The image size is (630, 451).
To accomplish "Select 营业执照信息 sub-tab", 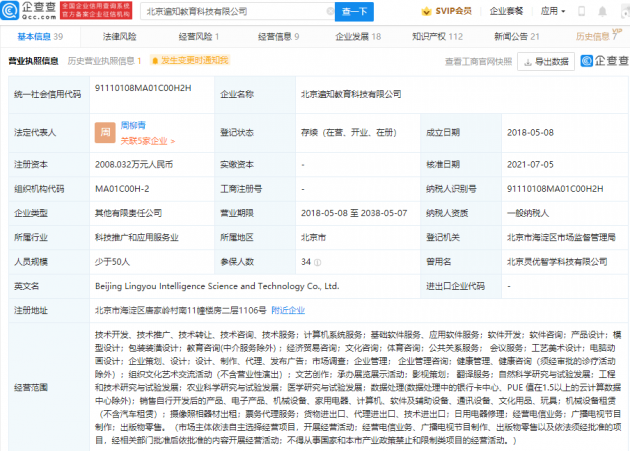I will point(33,61).
